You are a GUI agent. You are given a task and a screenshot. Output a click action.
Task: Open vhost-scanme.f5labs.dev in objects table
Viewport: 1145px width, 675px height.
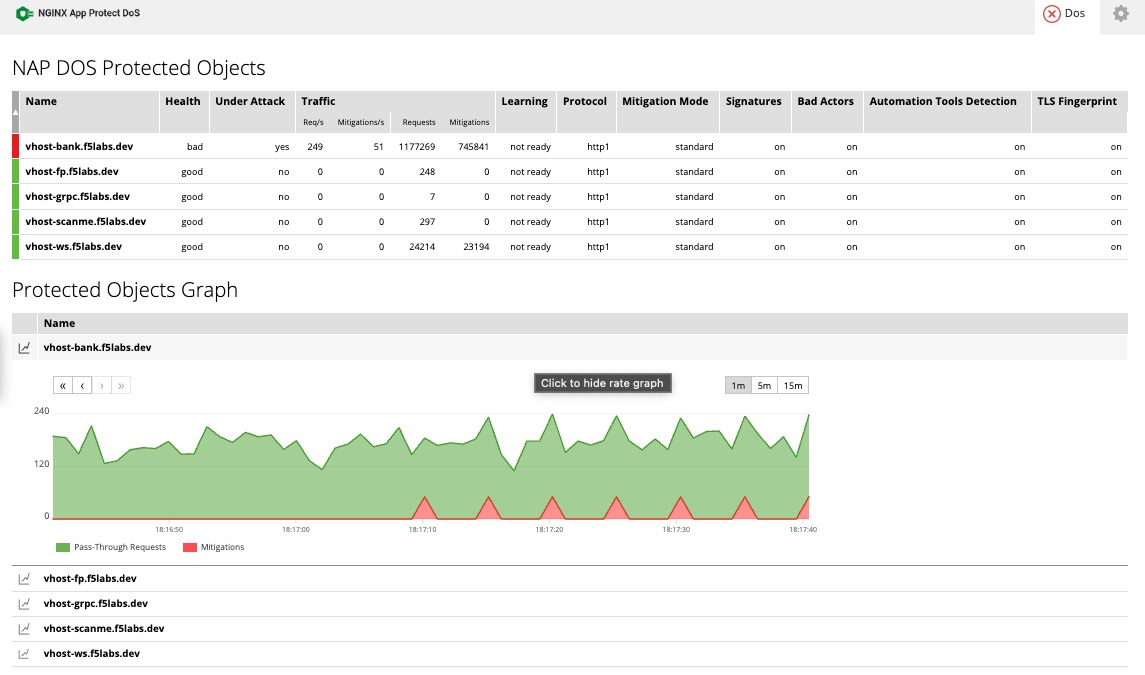coord(85,221)
